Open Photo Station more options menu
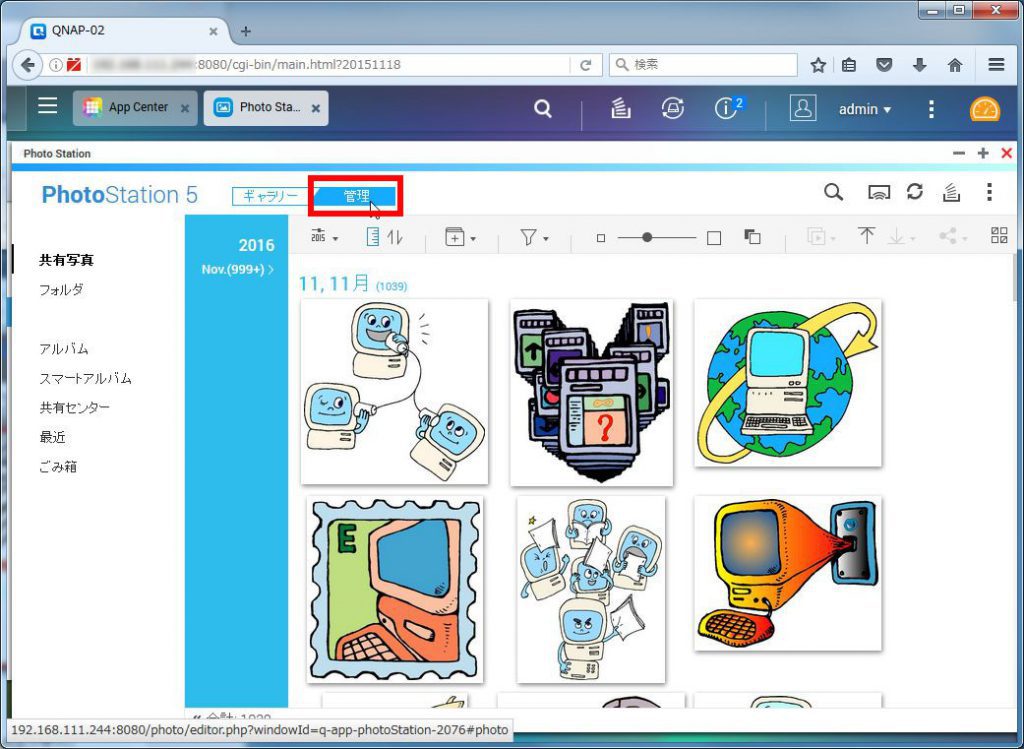1024x749 pixels. [x=989, y=192]
